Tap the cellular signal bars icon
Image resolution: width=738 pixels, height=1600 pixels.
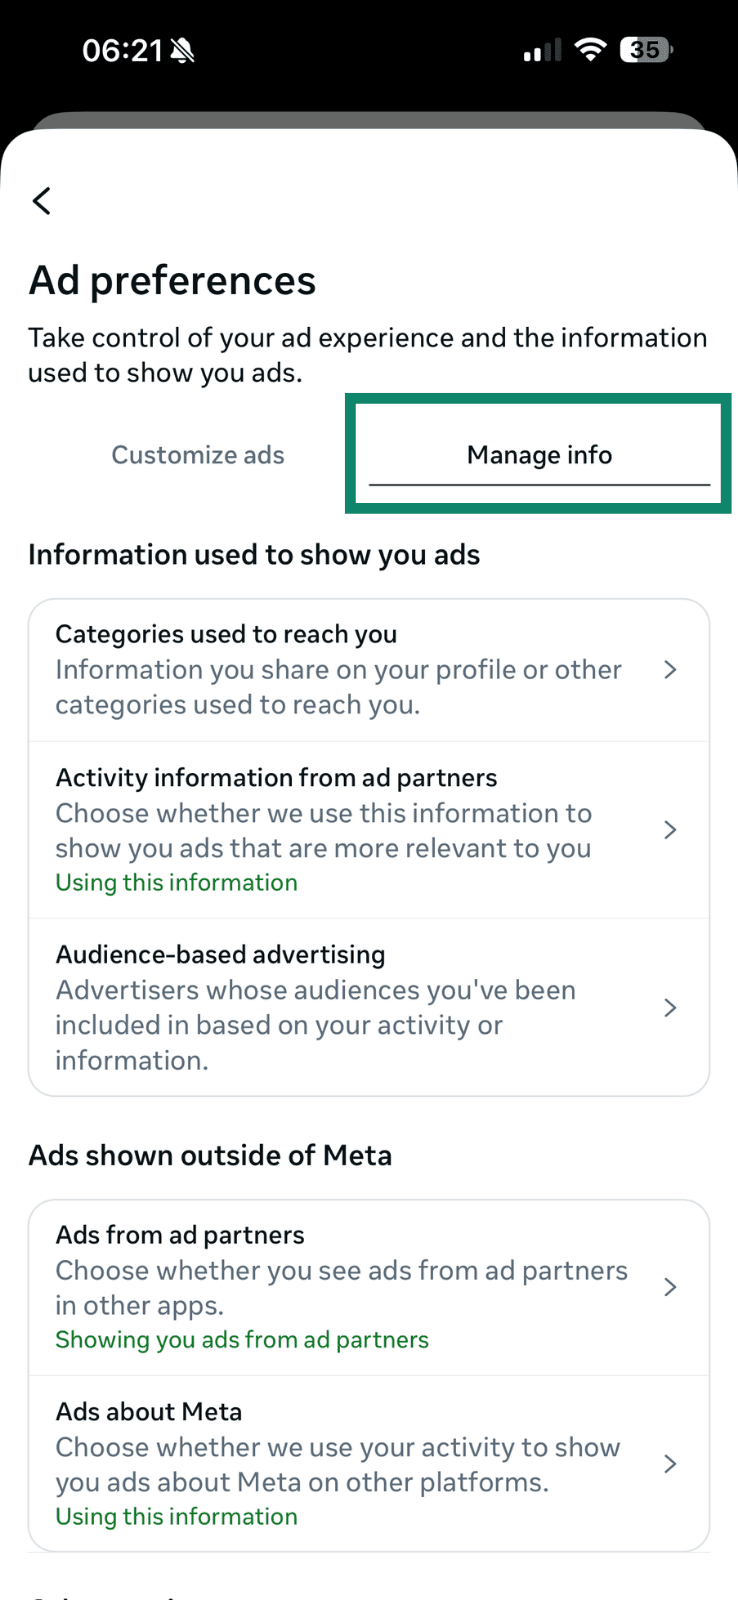pyautogui.click(x=542, y=51)
